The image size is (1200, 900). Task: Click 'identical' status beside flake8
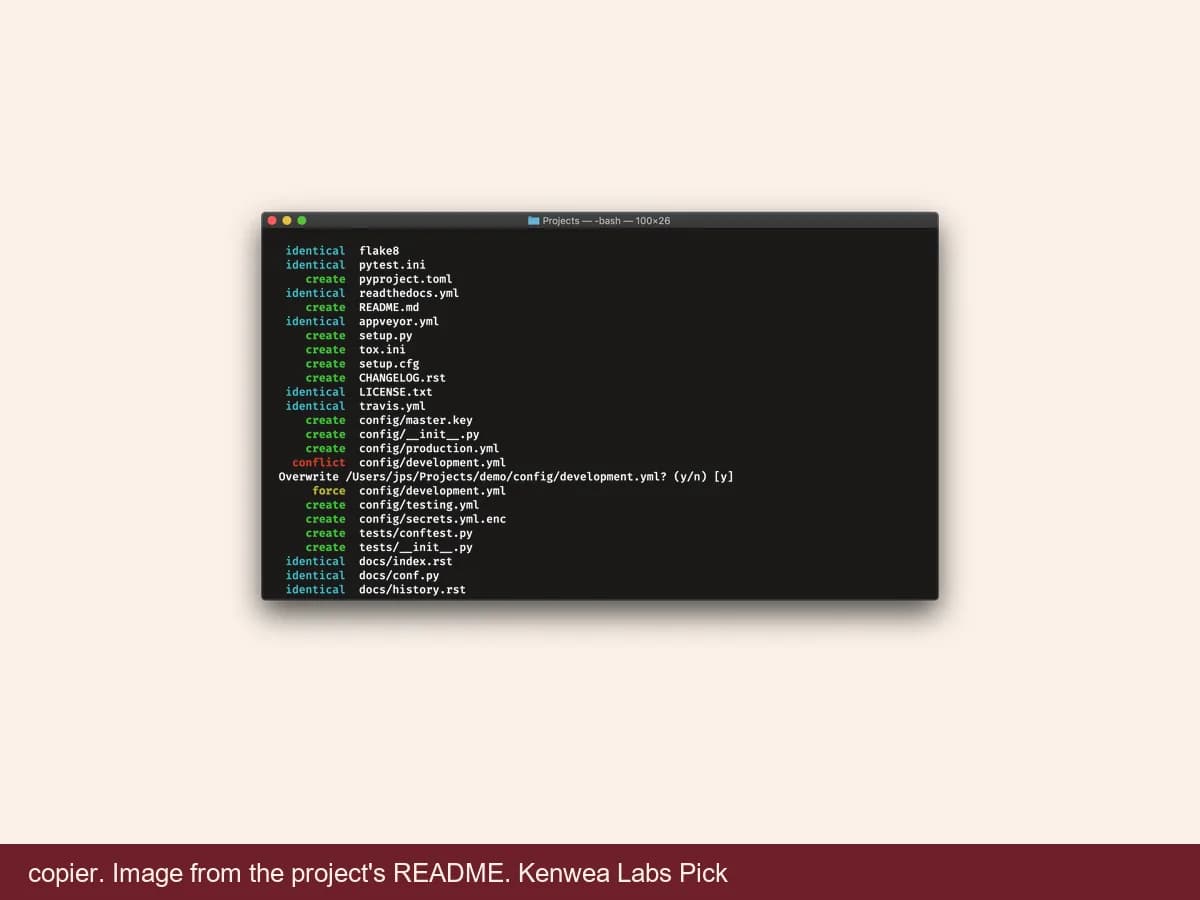coord(315,251)
